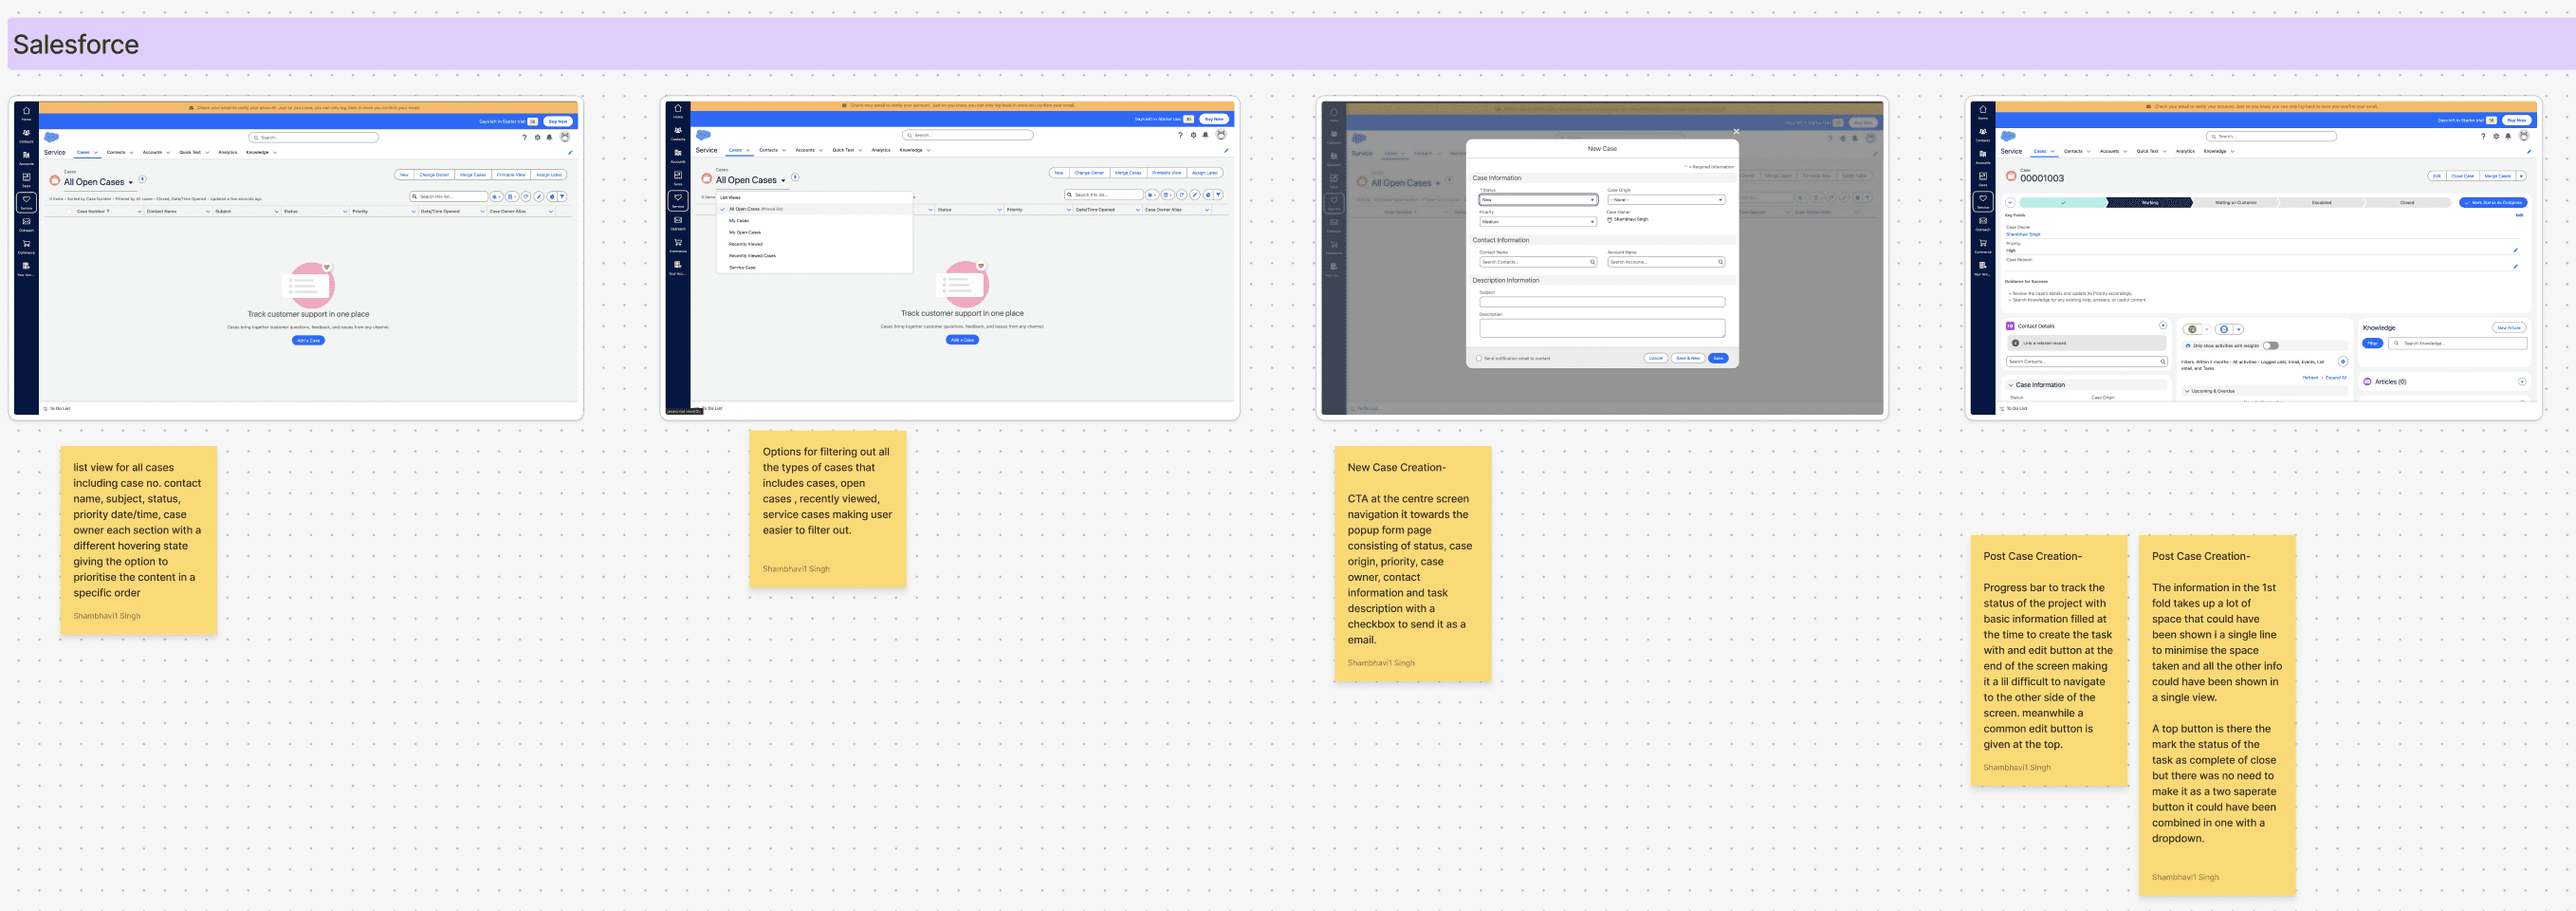Open Articles (0) card dropdown arrow

coord(2522,382)
